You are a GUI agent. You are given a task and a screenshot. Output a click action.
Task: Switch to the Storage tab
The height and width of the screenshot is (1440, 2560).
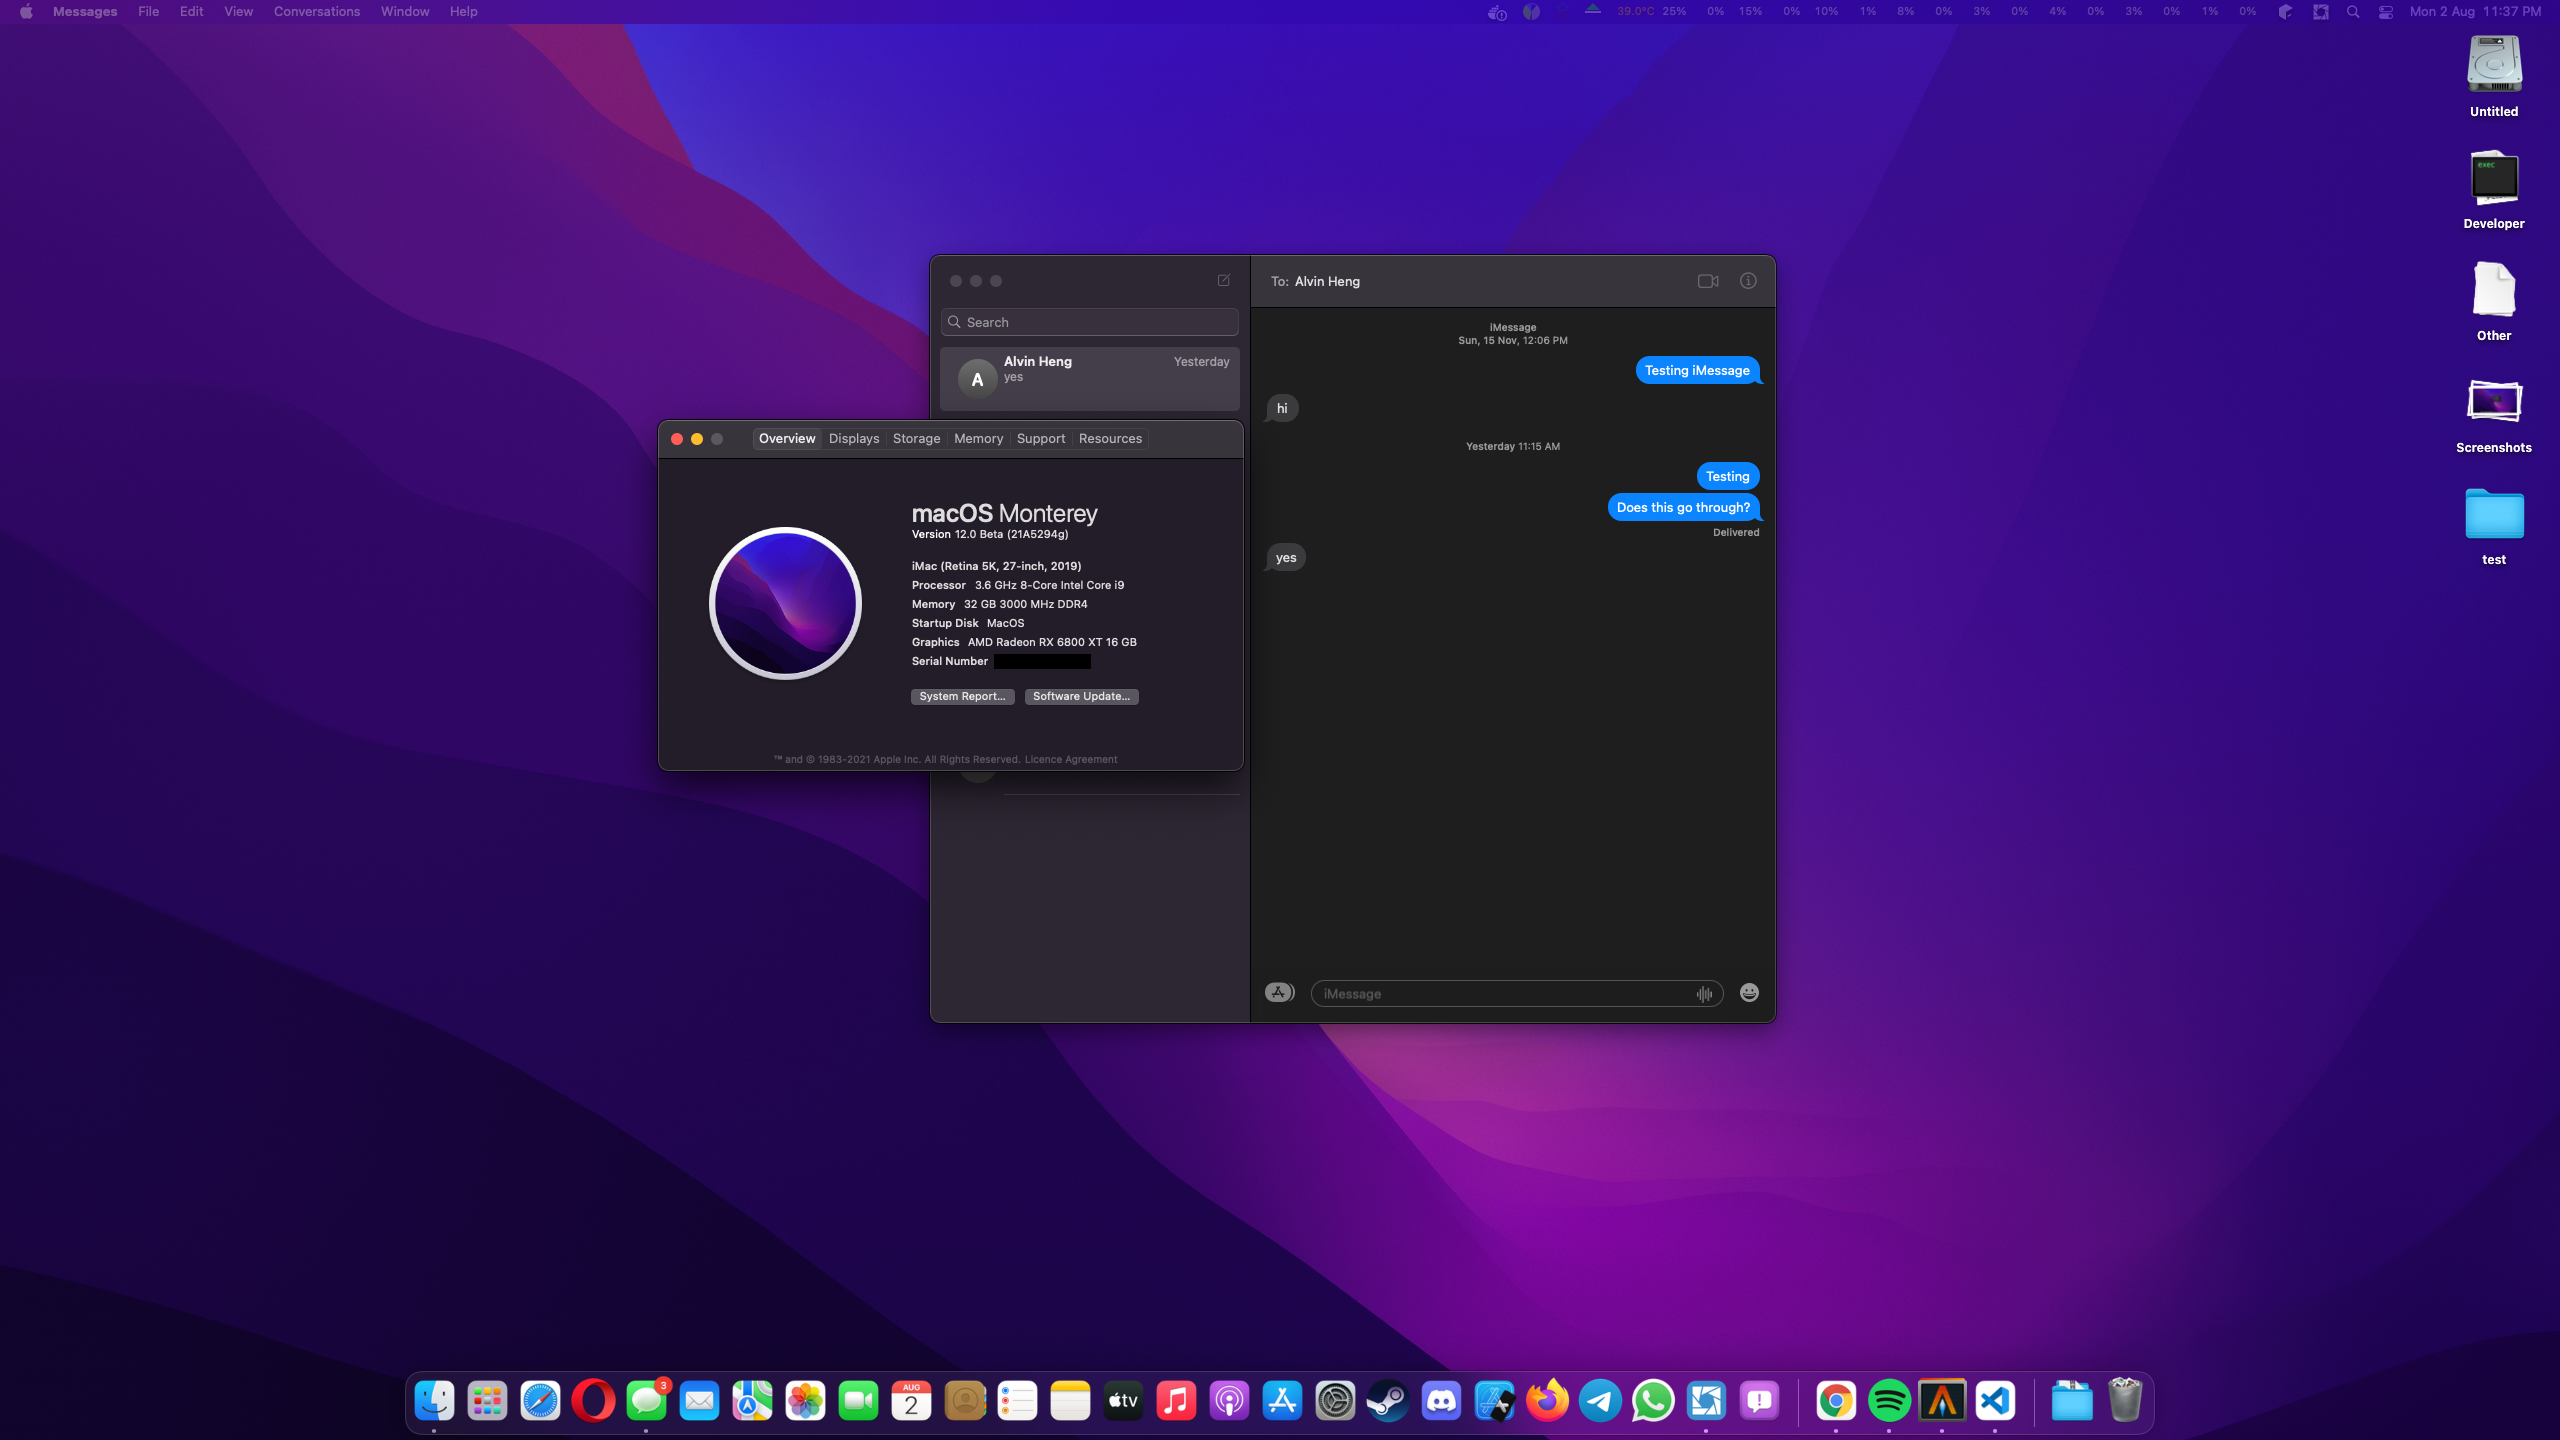point(916,439)
